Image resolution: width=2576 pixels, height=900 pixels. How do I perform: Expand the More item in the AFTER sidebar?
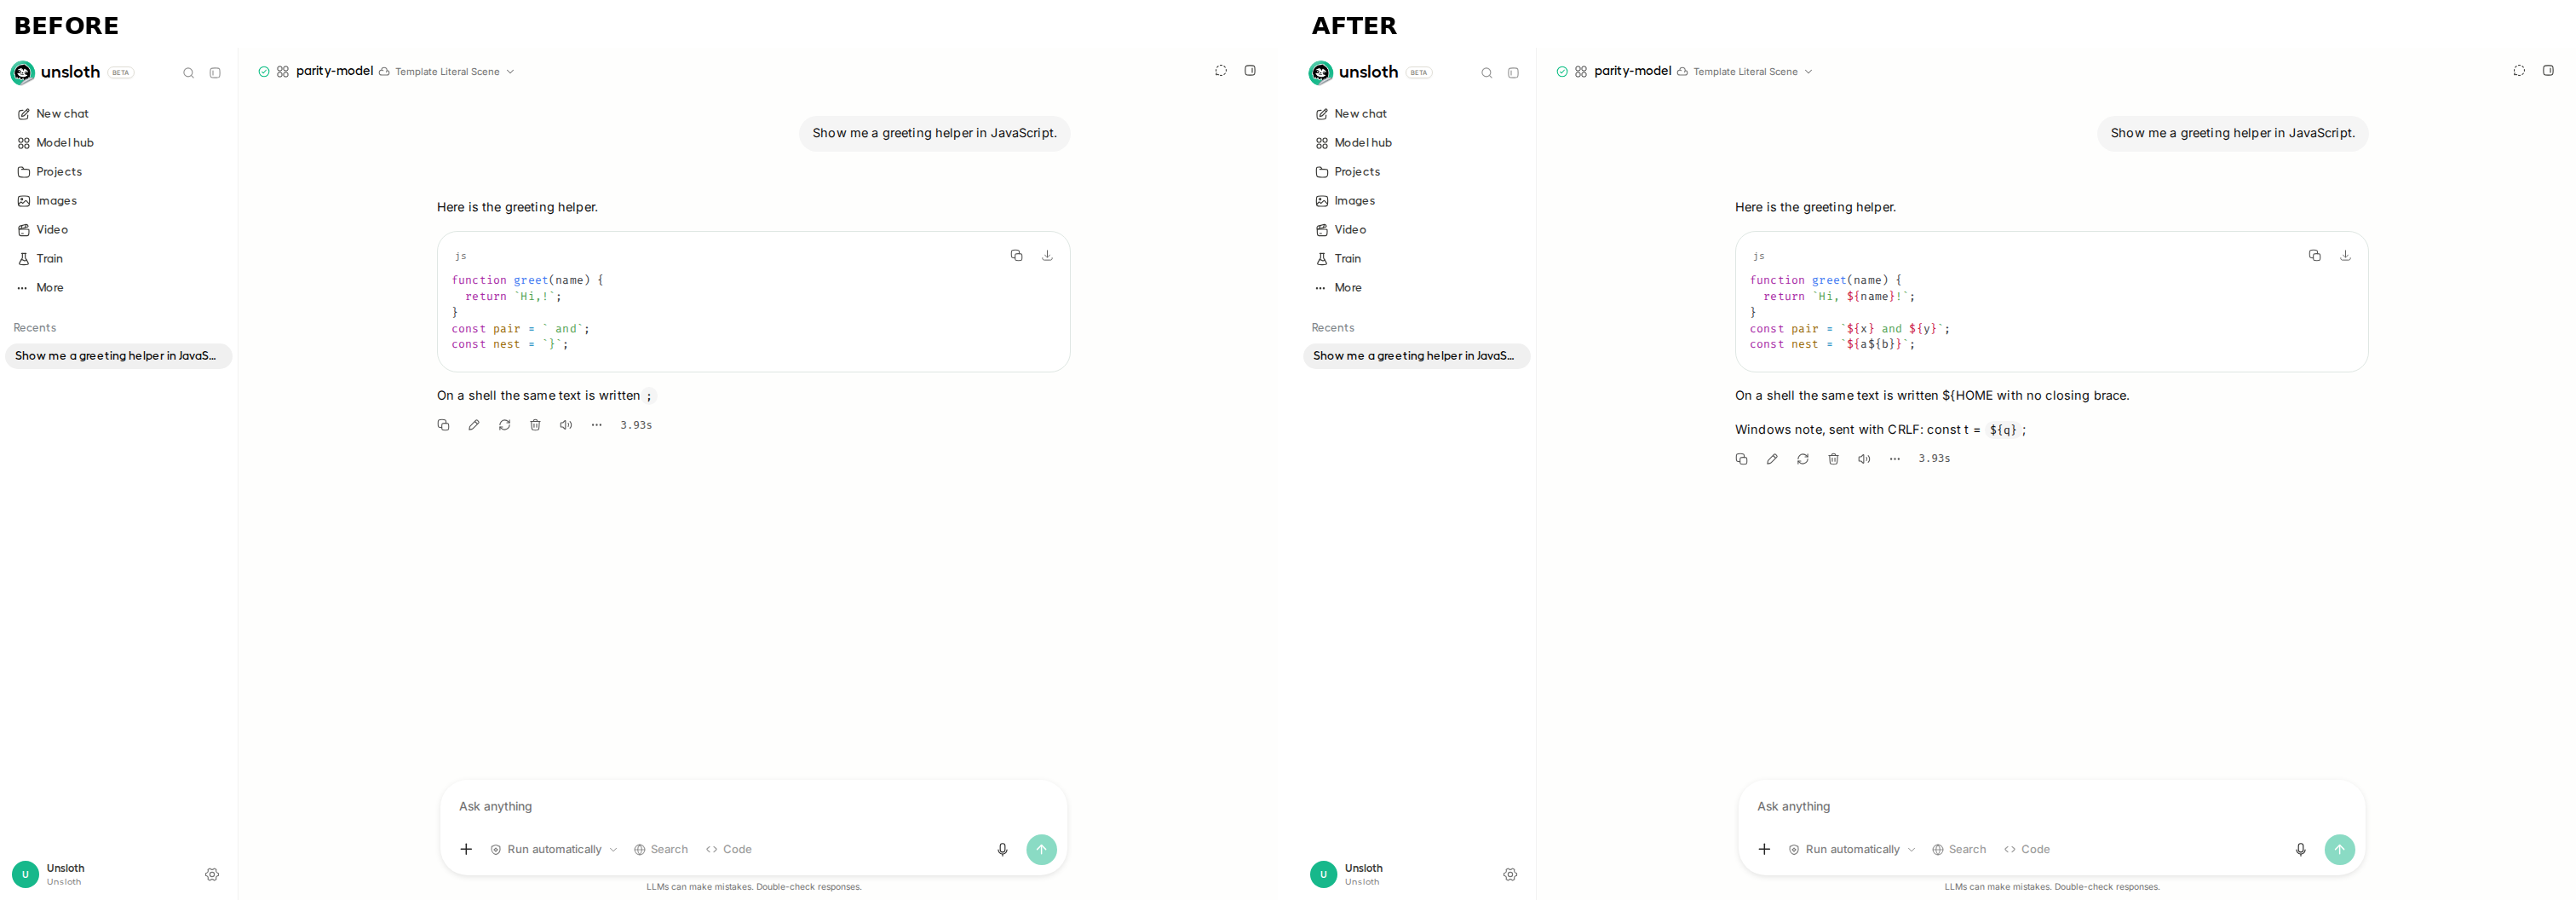(x=1417, y=288)
